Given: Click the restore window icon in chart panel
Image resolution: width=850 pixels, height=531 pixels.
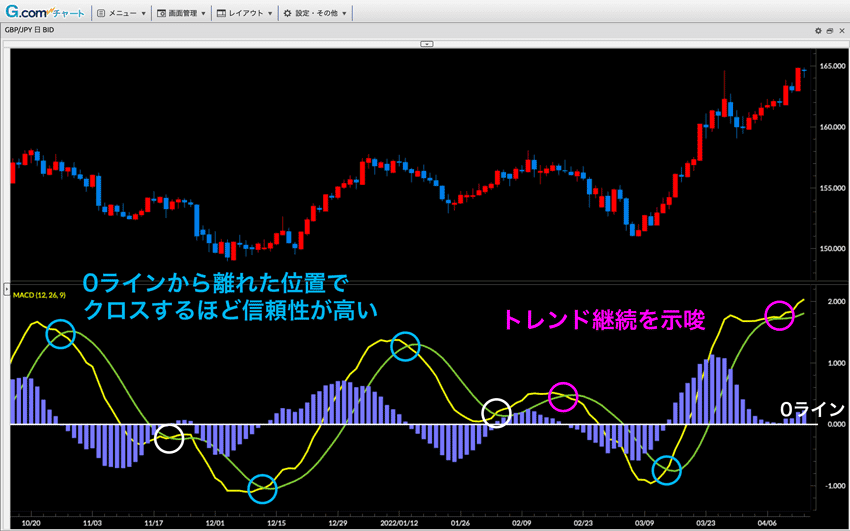Looking at the screenshot, I should pos(829,32).
